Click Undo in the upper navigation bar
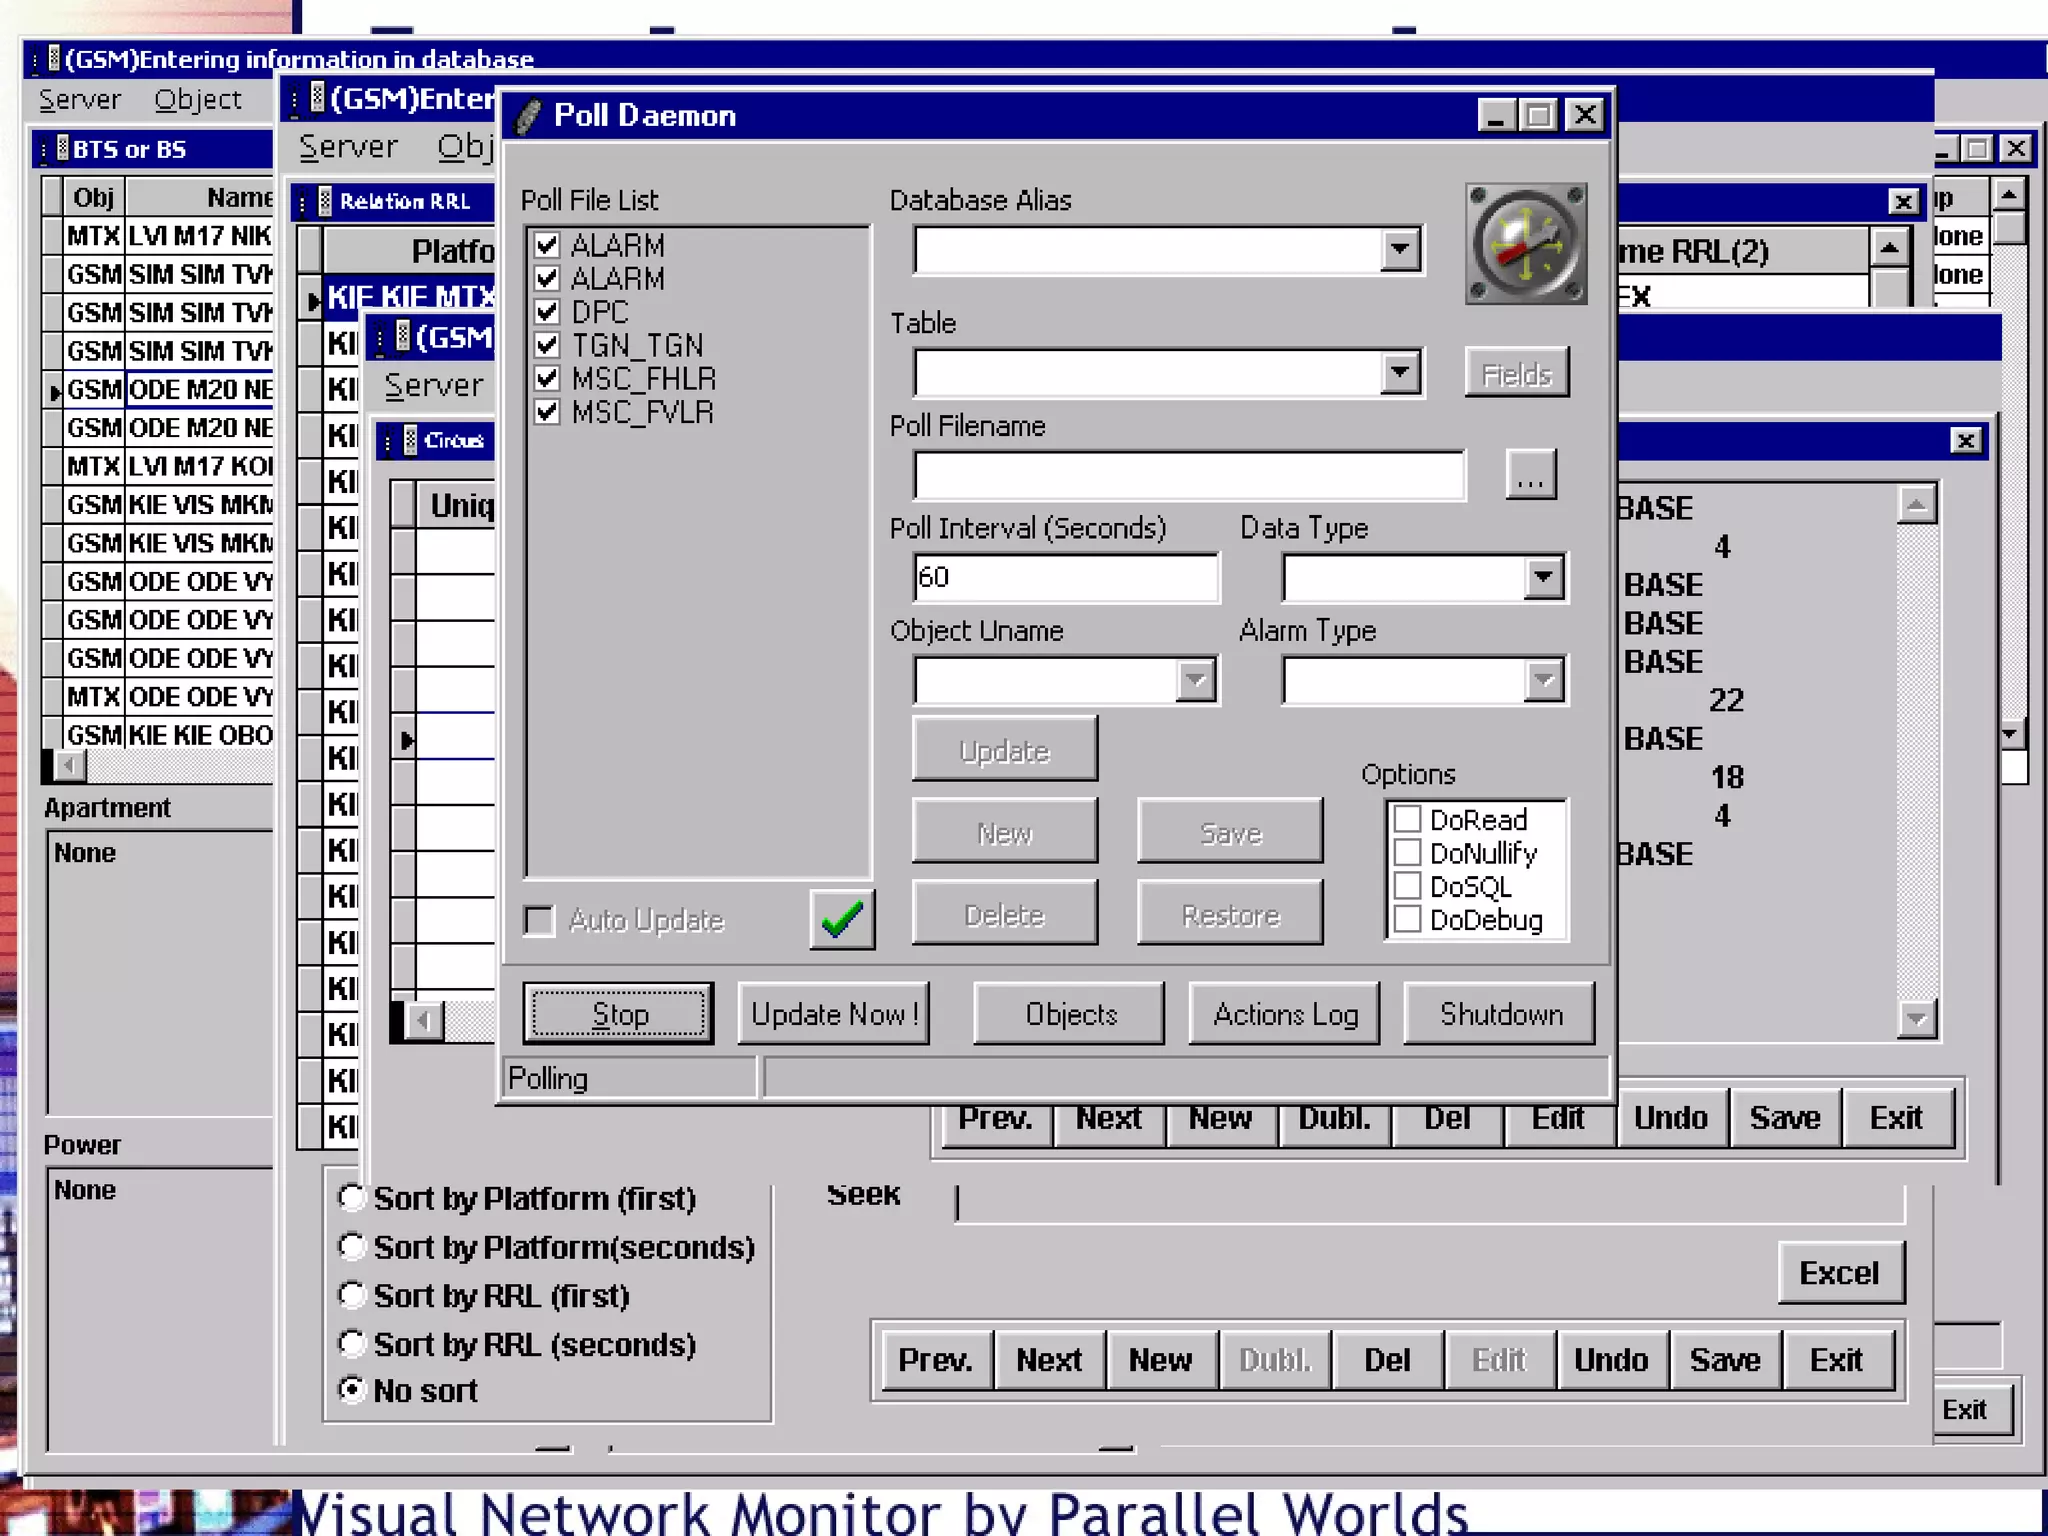 (x=1671, y=1118)
